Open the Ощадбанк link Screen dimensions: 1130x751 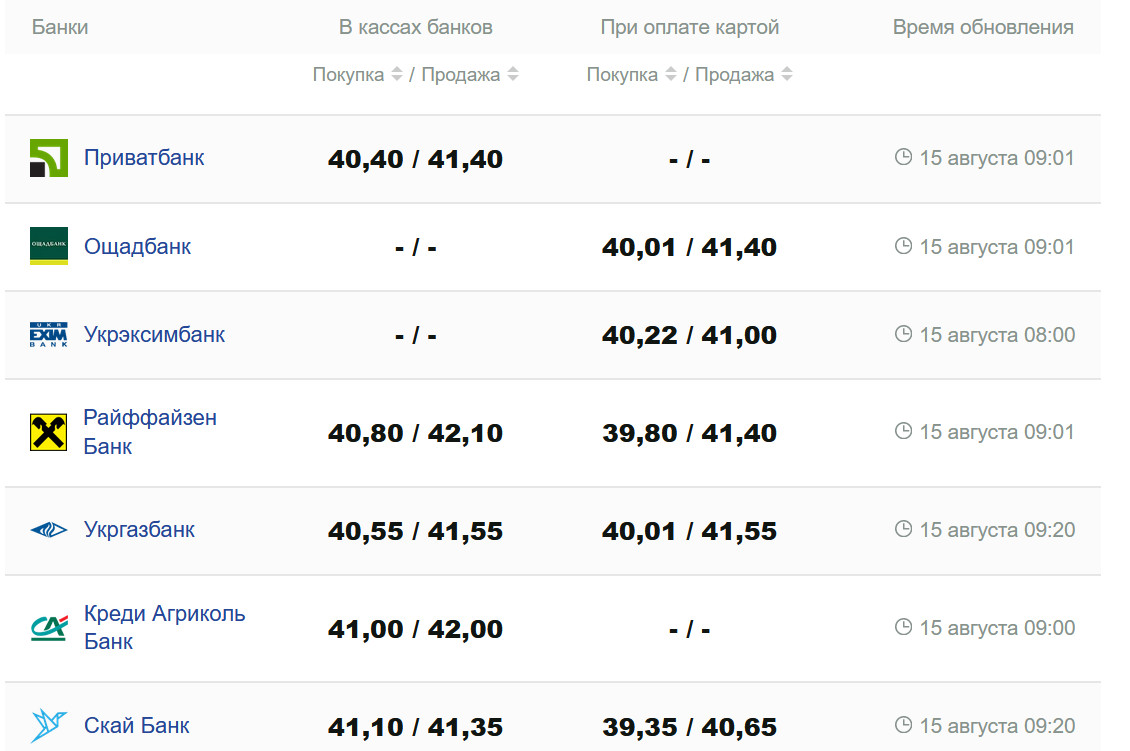pos(137,246)
